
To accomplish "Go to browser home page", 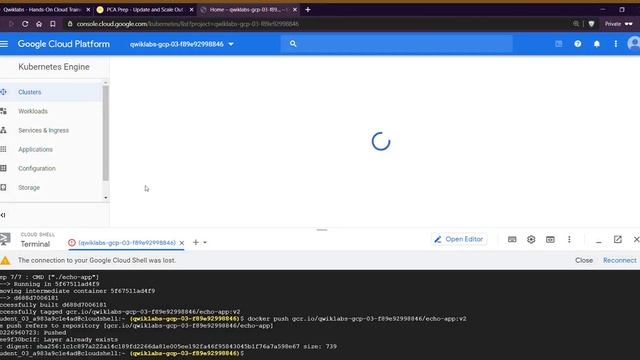I will [x=39, y=24].
